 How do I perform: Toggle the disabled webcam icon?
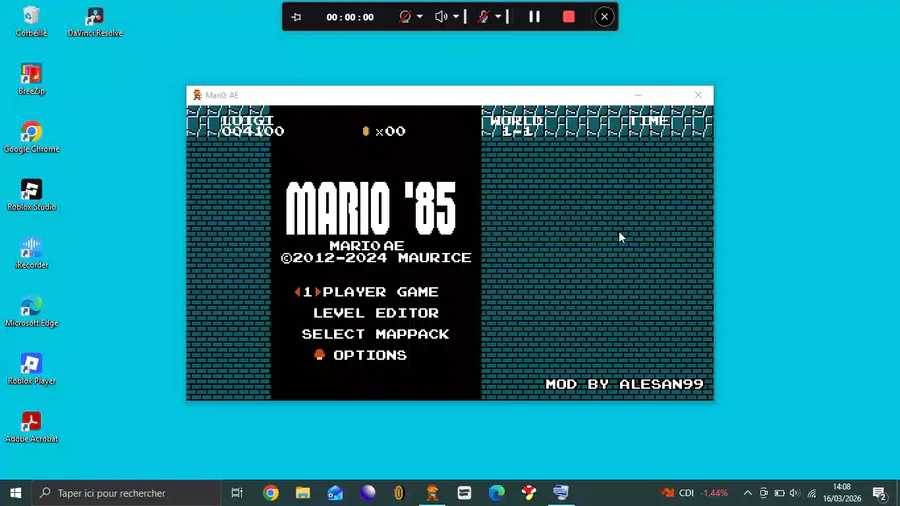405,17
